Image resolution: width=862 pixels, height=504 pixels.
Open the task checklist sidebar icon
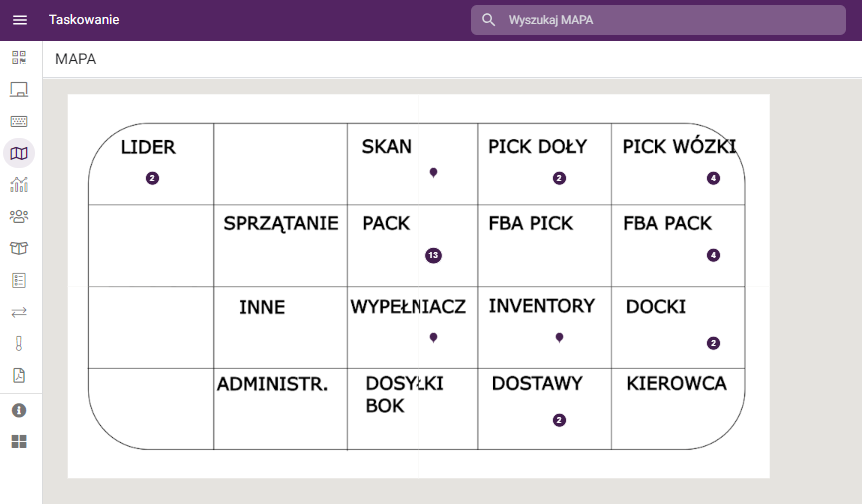coord(19,280)
